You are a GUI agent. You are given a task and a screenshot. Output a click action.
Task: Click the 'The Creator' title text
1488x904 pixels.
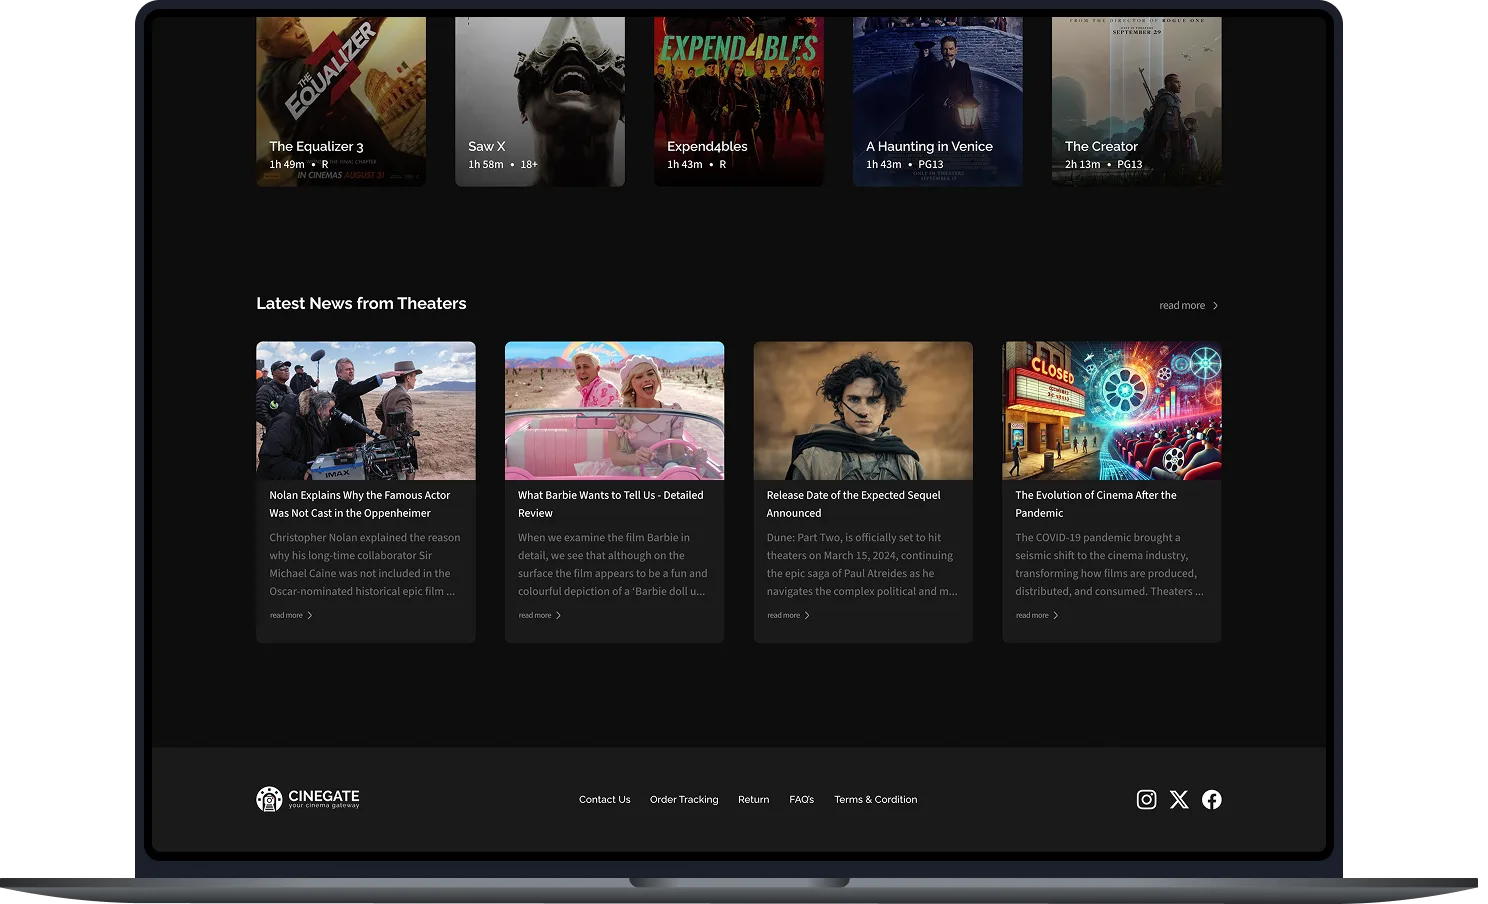pos(1101,146)
